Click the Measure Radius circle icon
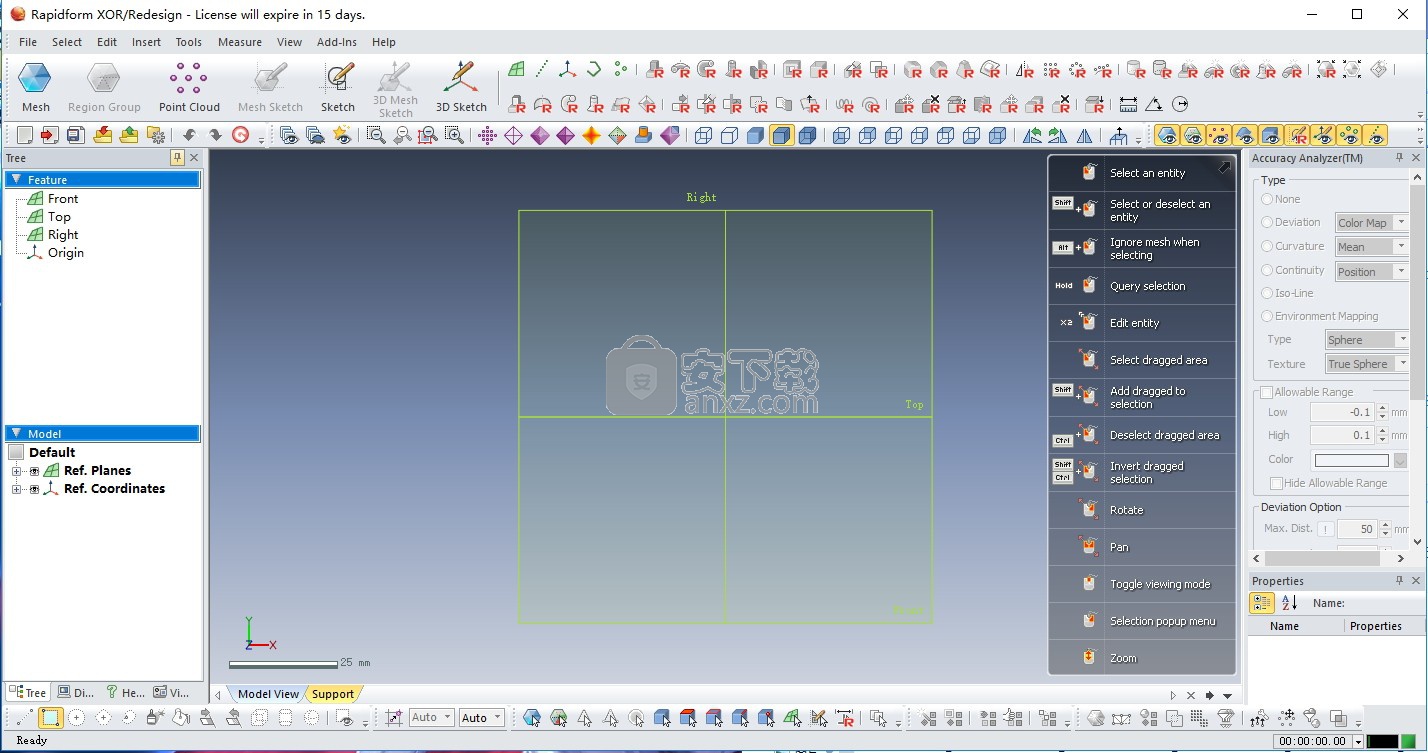Viewport: 1428px width, 753px height. (x=1180, y=104)
